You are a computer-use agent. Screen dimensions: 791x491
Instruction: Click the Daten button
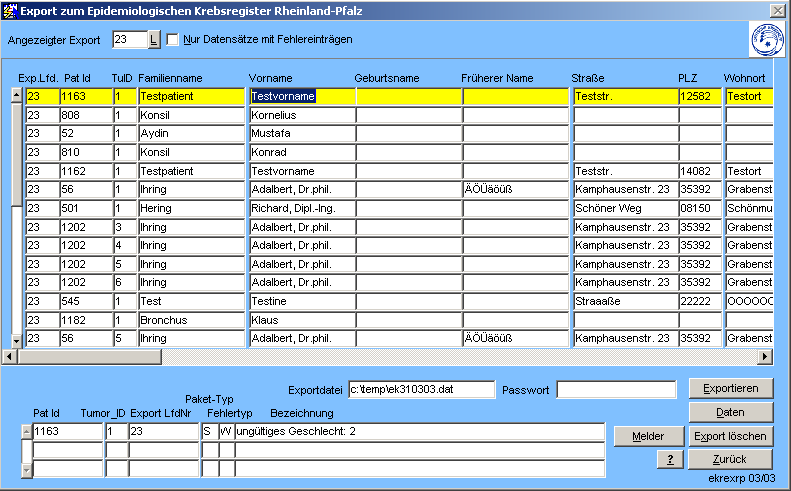[x=730, y=412]
